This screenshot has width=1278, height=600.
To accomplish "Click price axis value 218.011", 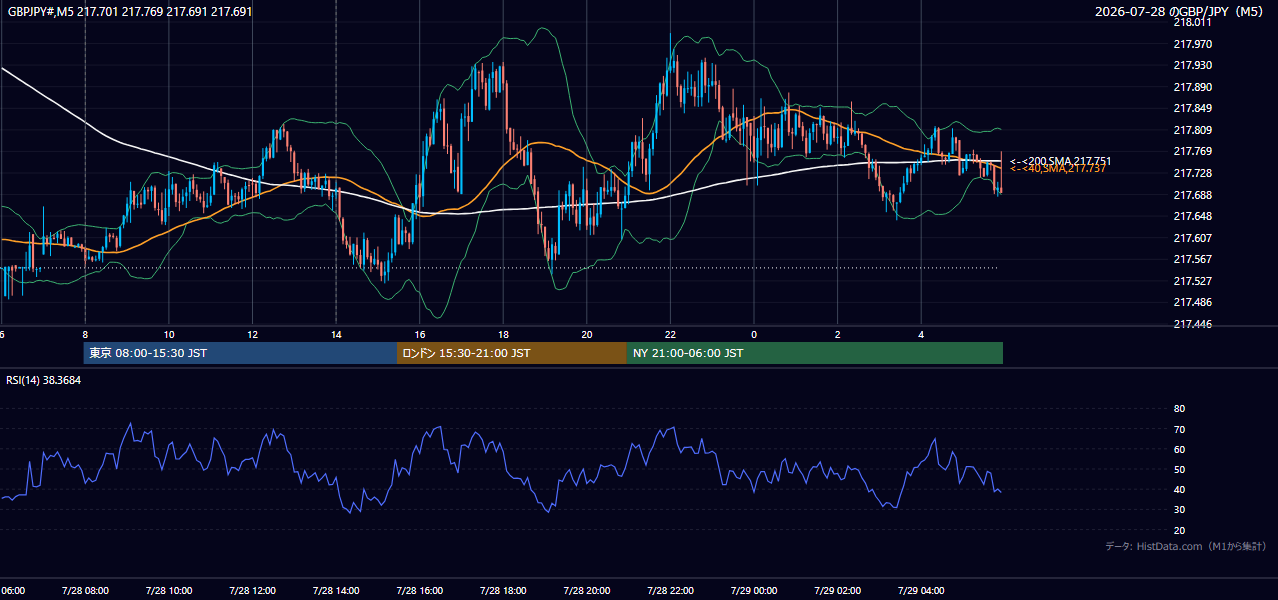I will tap(1192, 22).
